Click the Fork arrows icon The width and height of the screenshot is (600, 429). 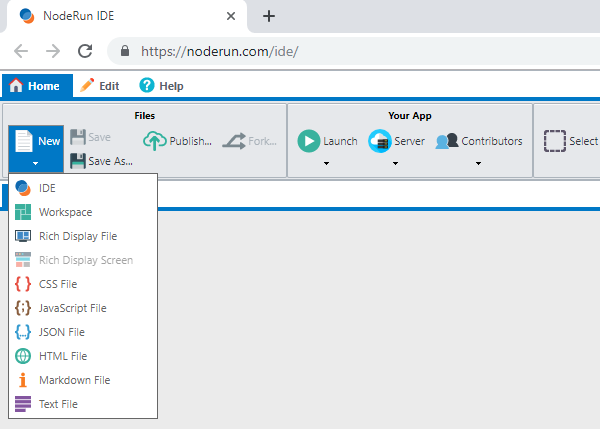[x=234, y=141]
